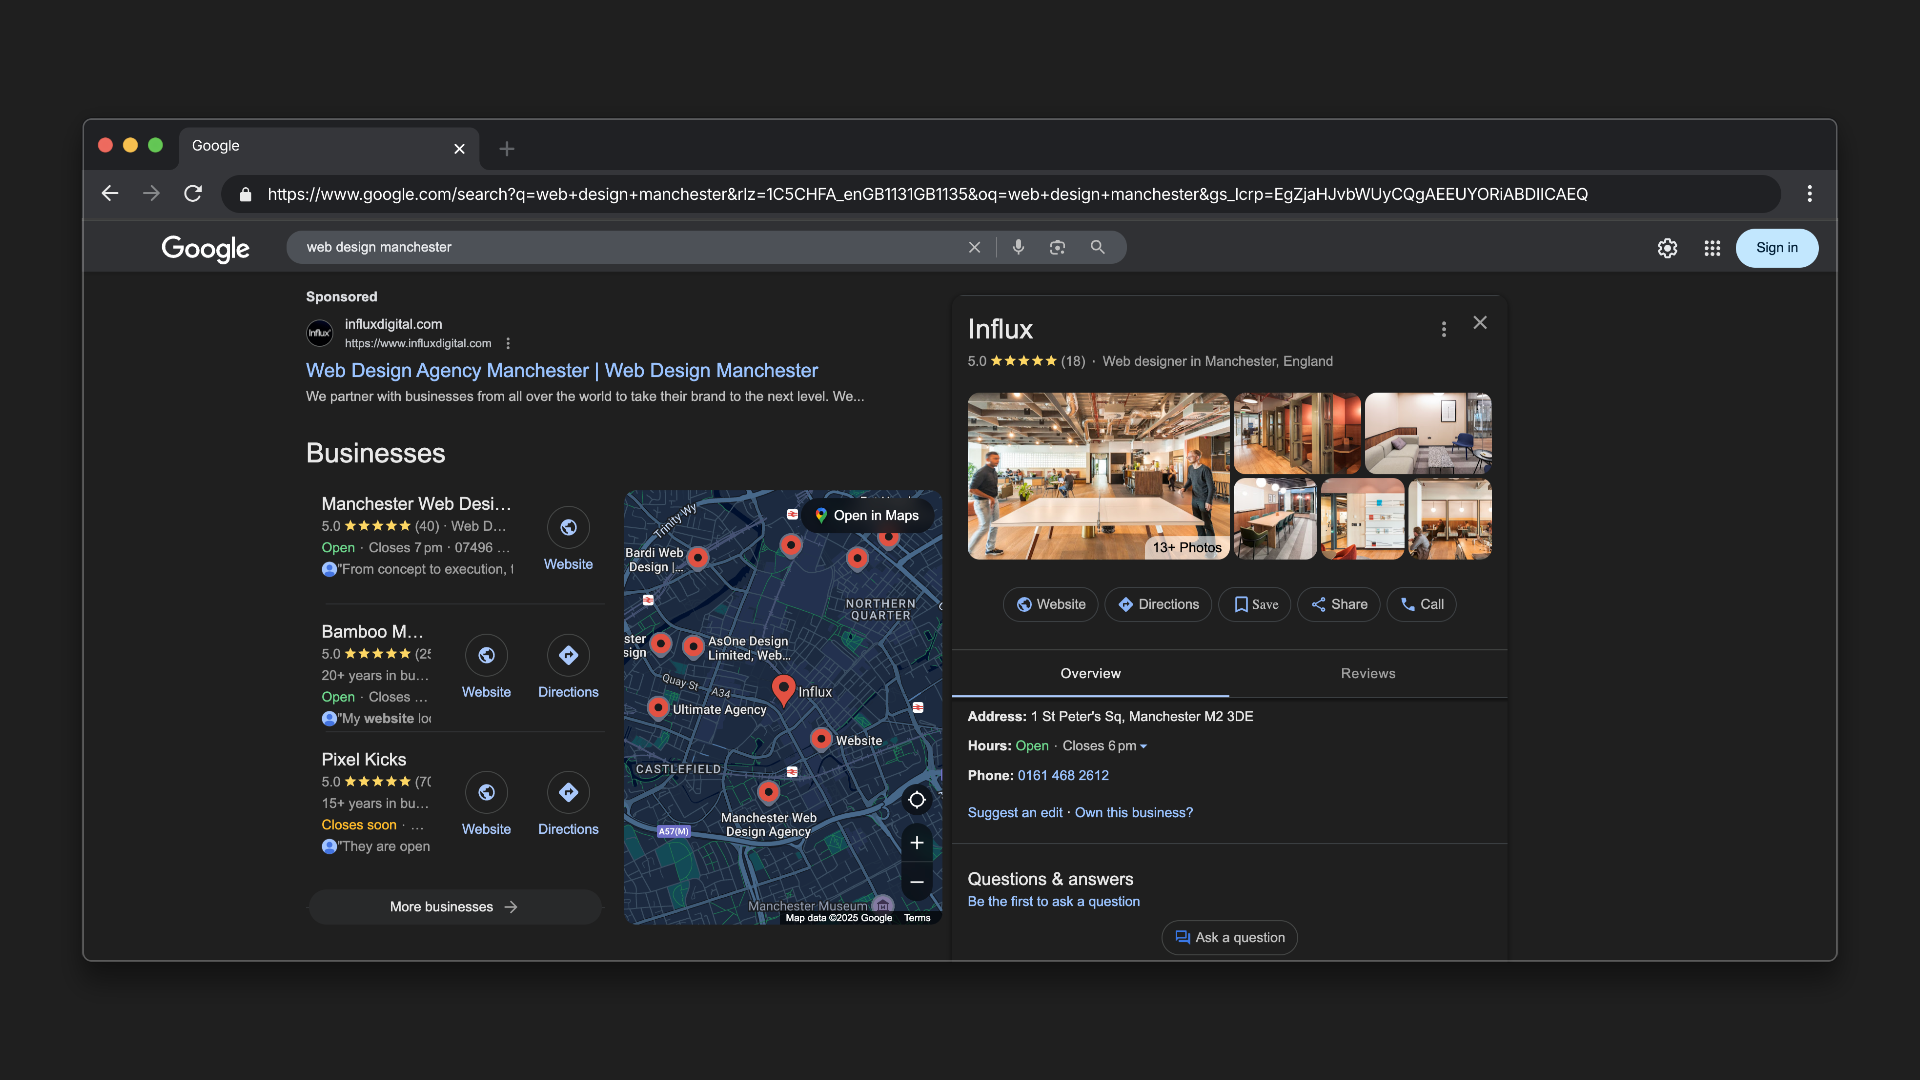1920x1080 pixels.
Task: Click the Ask a question button
Action: (x=1229, y=938)
